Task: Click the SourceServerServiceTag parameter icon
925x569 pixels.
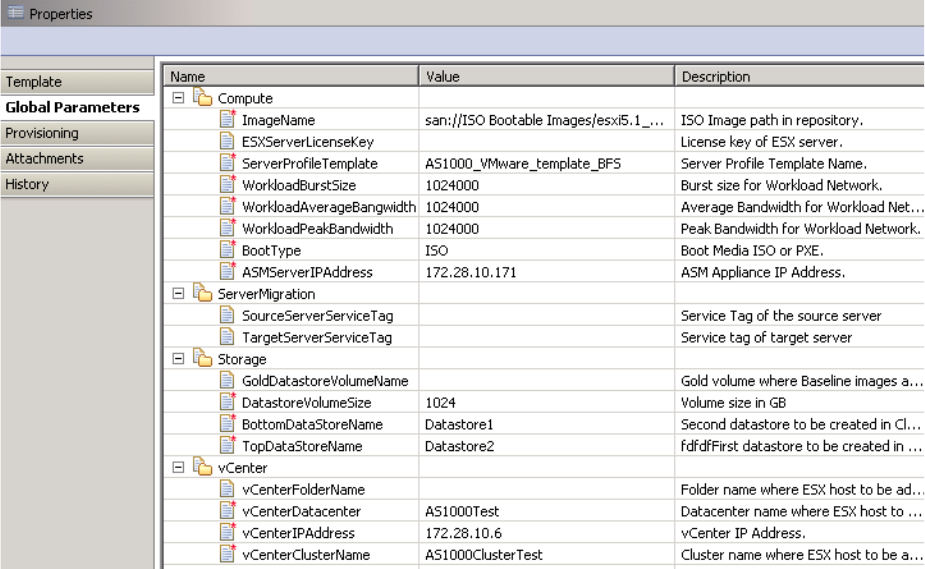Action: [227, 316]
